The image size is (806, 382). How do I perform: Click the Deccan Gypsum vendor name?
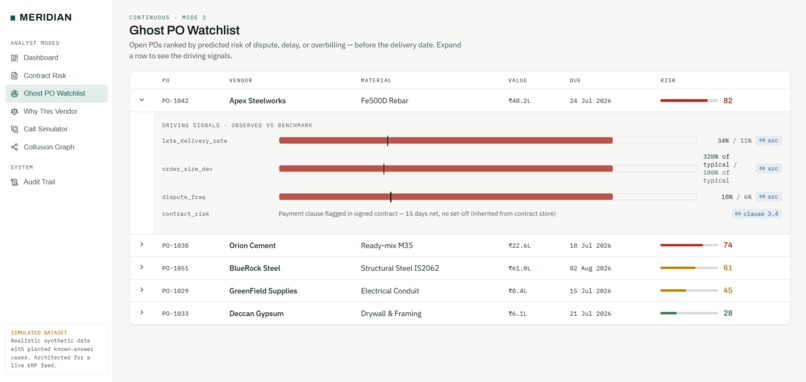(256, 313)
